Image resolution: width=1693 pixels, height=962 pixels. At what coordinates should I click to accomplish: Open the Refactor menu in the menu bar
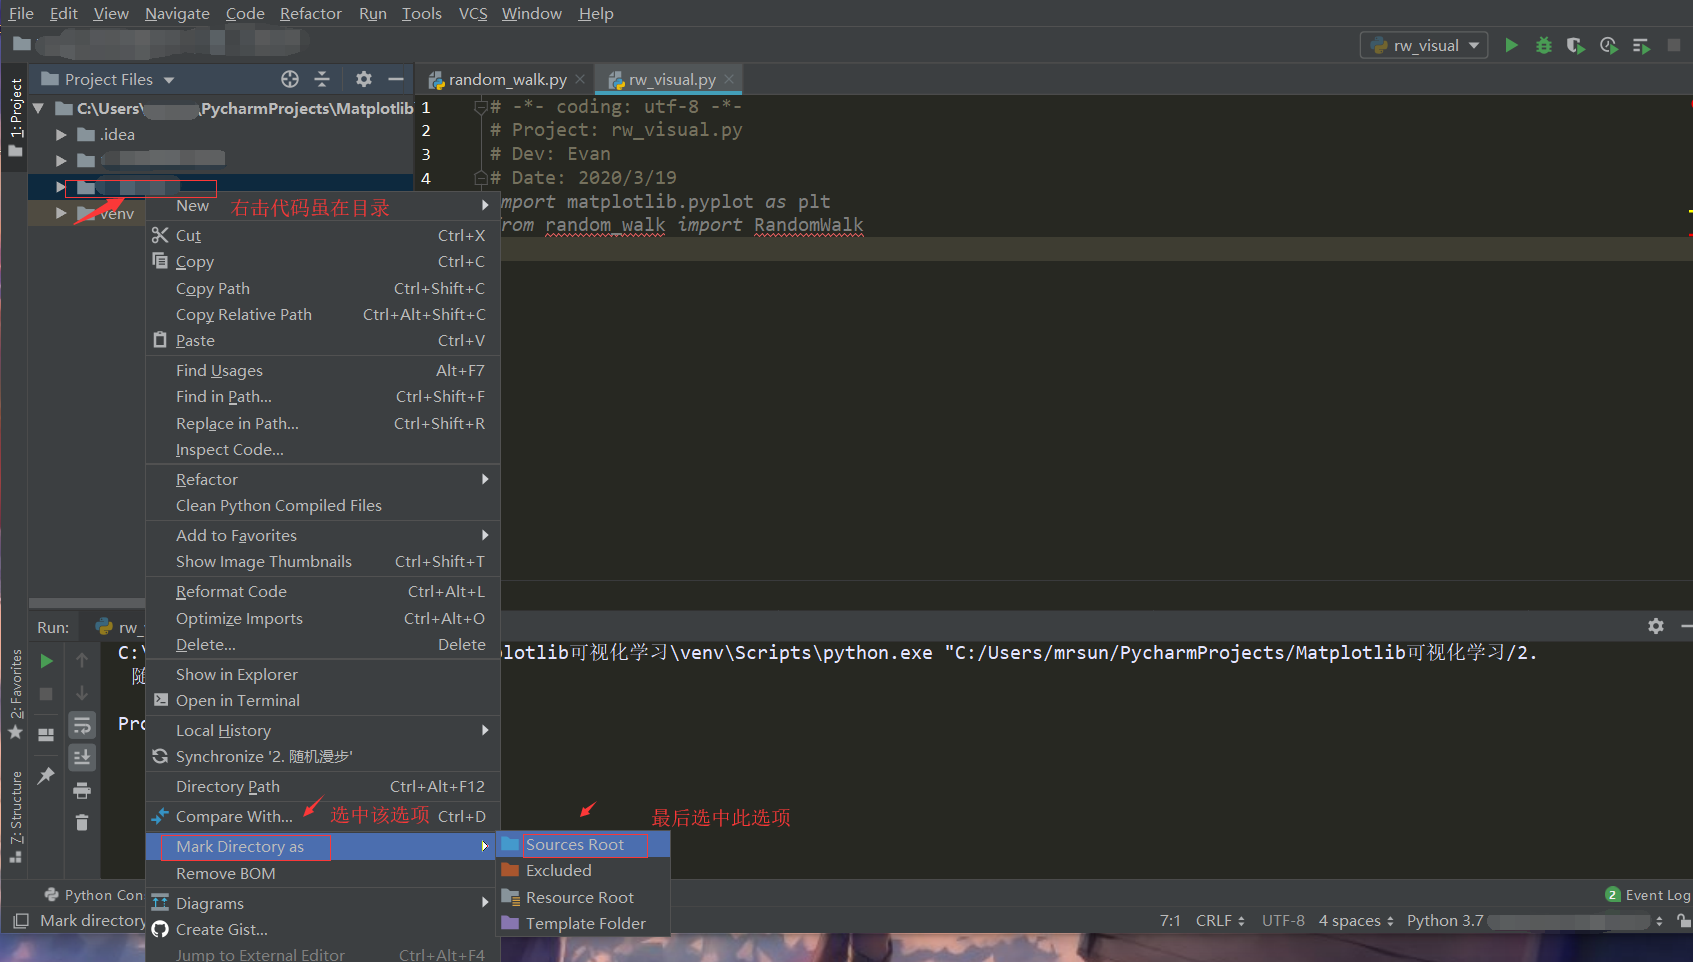[311, 13]
